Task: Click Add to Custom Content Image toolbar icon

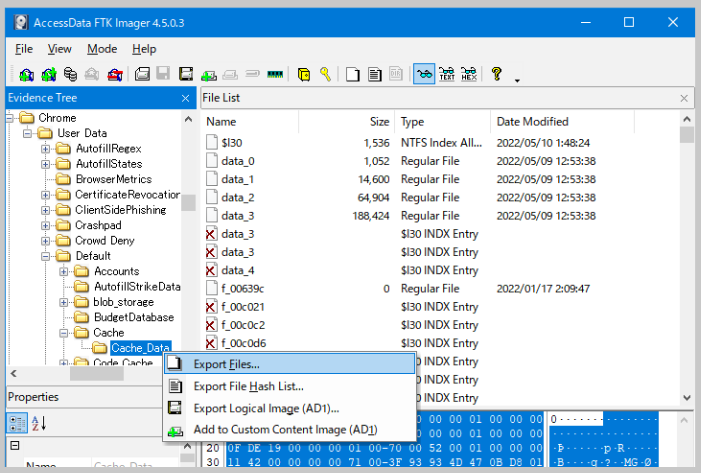Action: (x=209, y=75)
